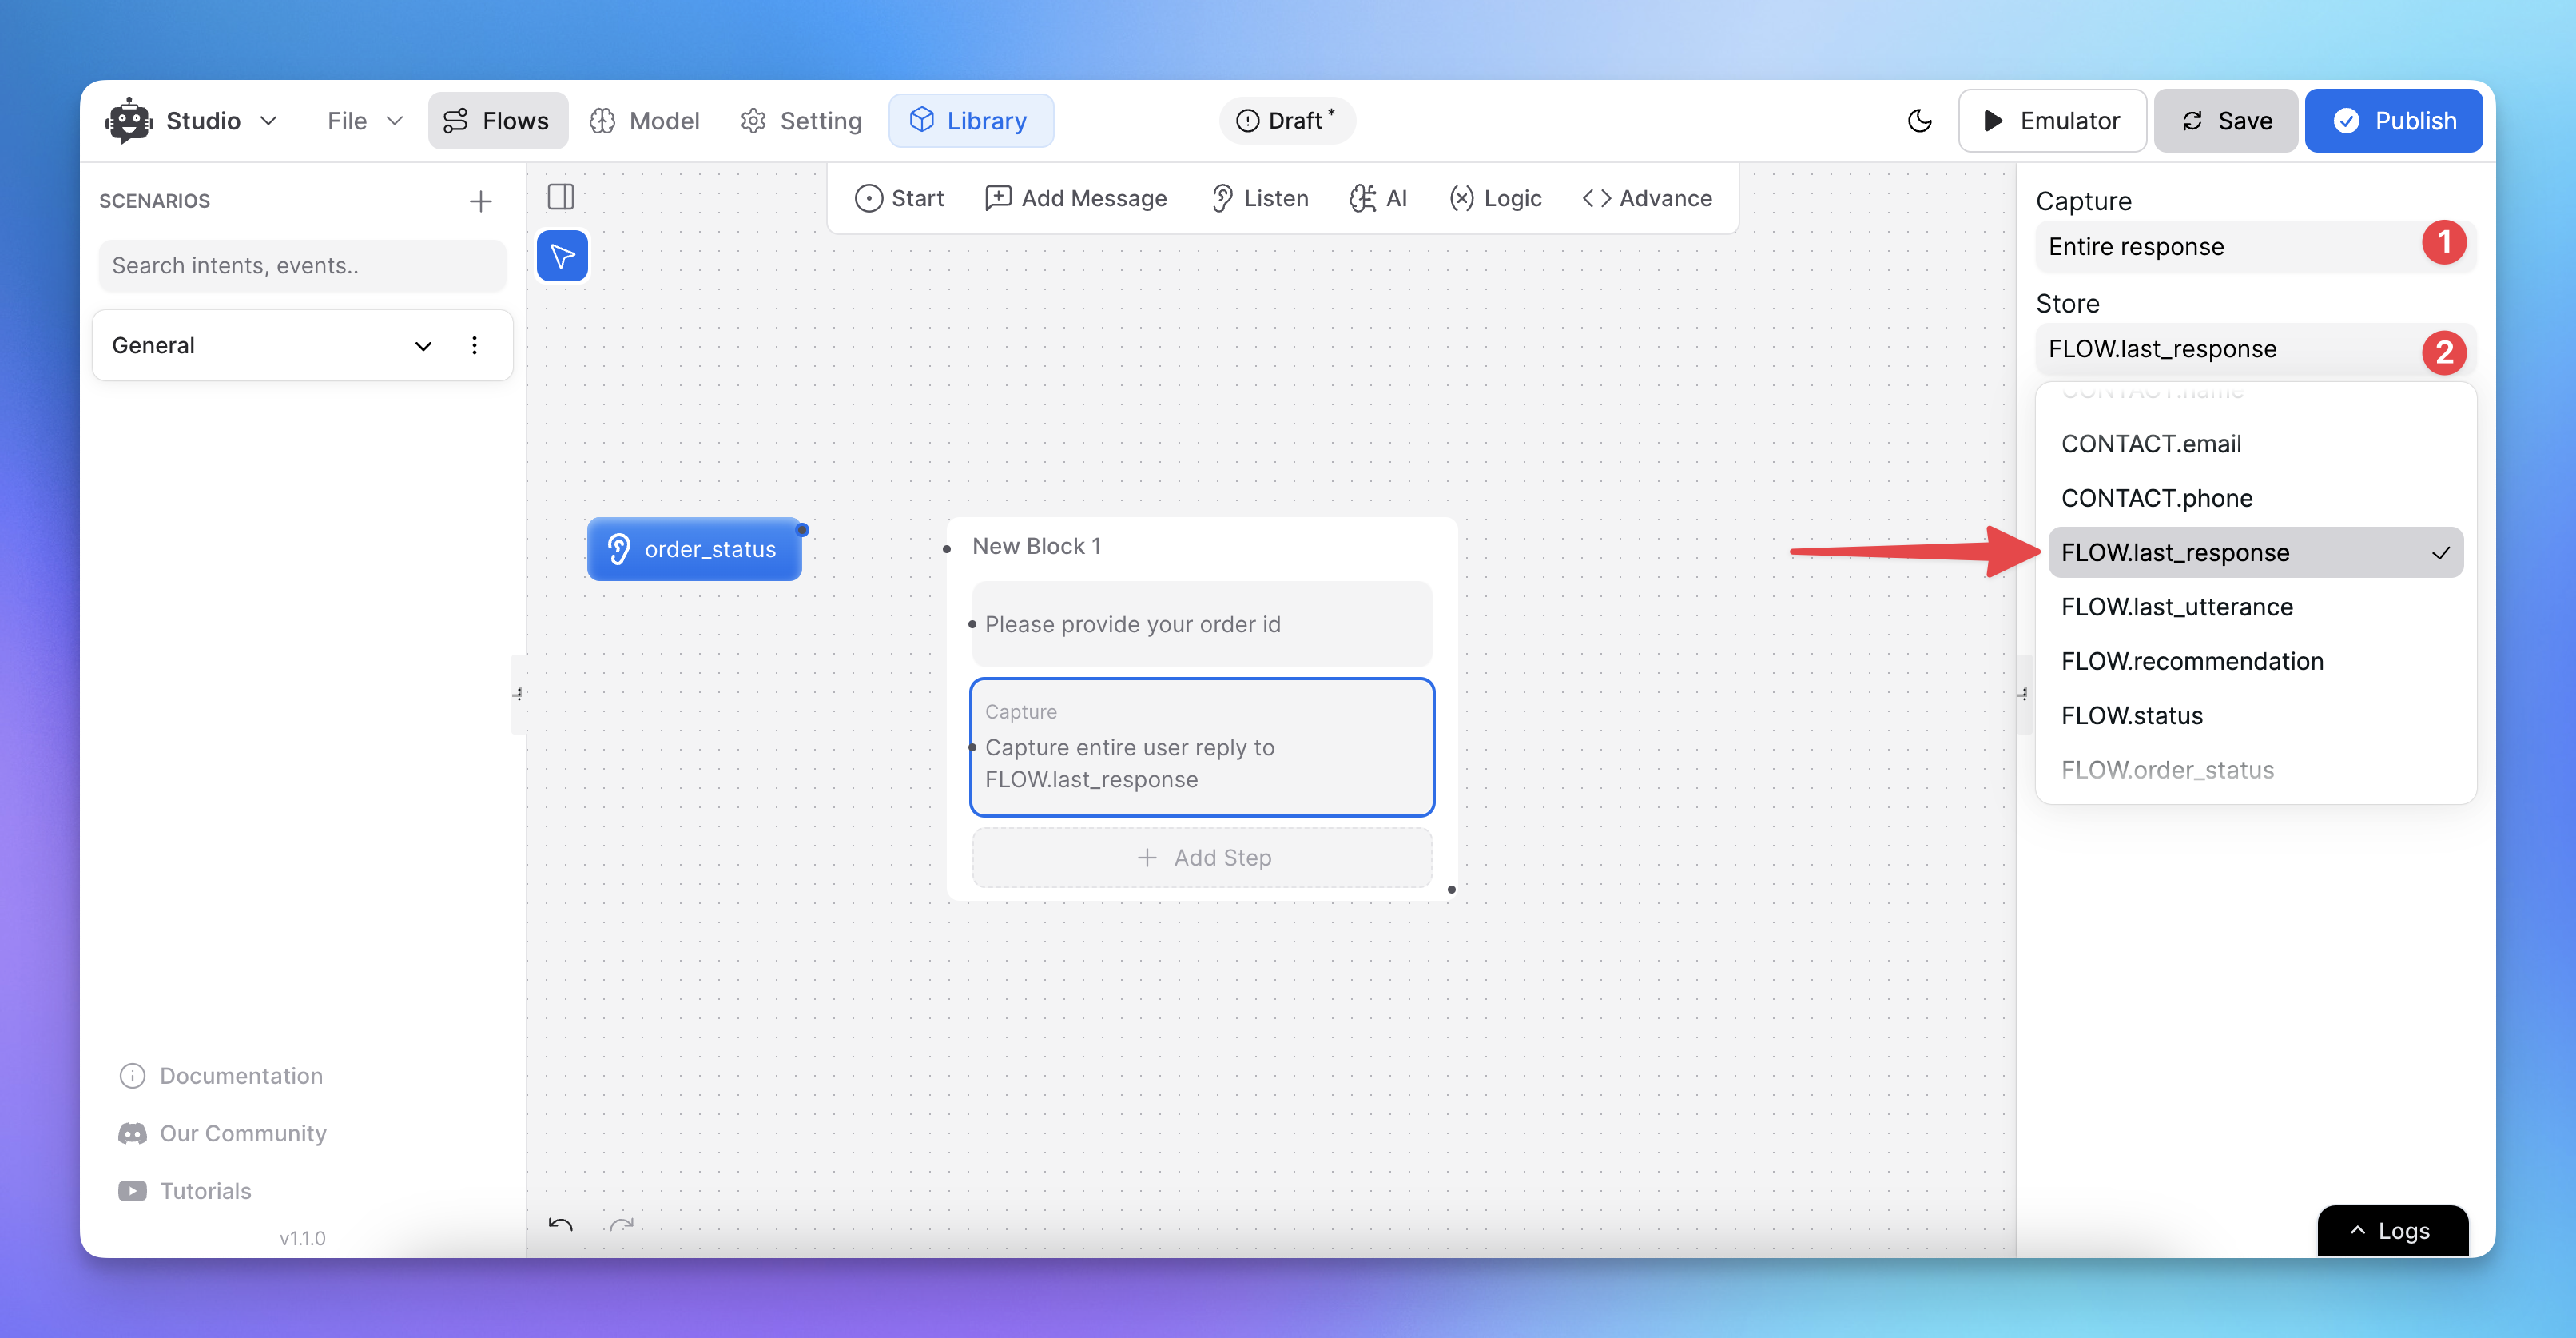Choose CONTACT.phone from the list
Viewport: 2576px width, 1338px height.
tap(2256, 498)
